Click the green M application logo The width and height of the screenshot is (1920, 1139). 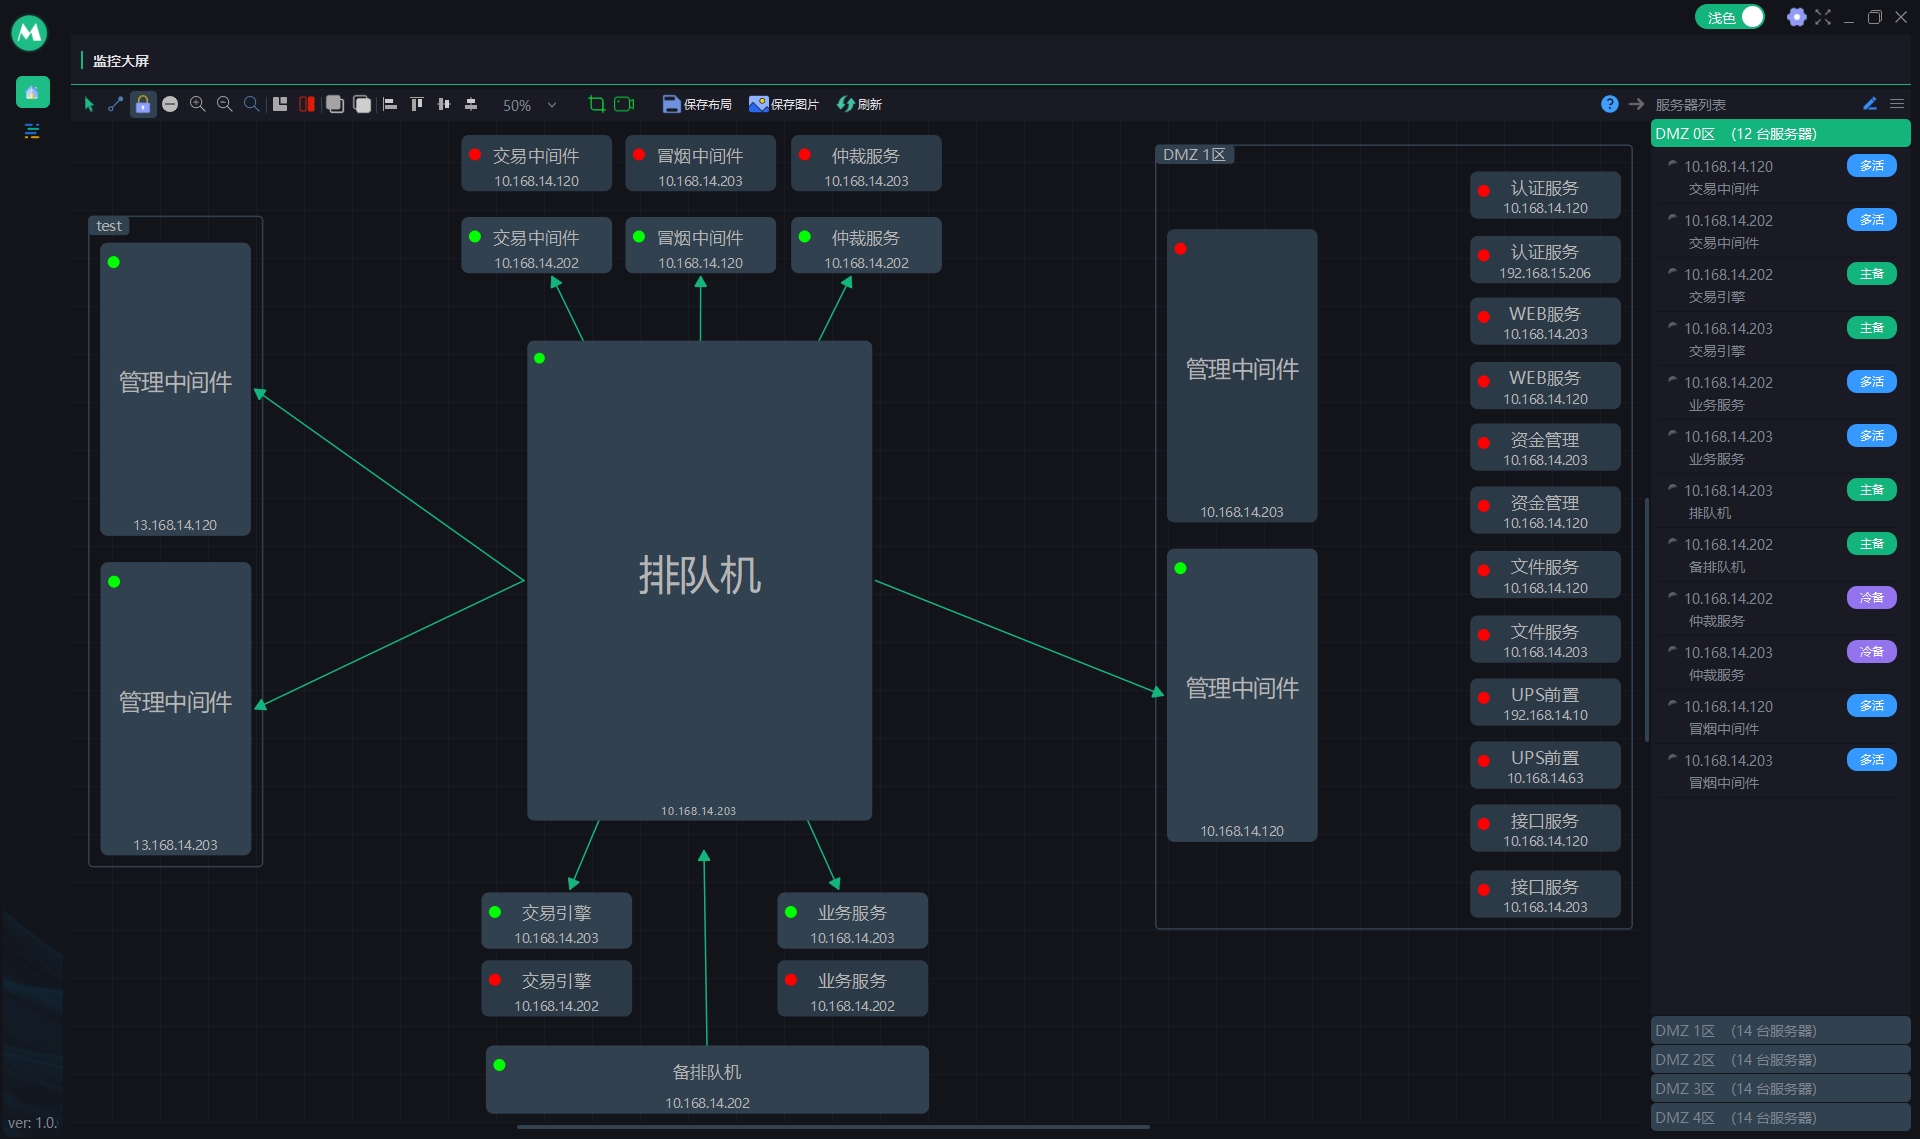click(30, 33)
